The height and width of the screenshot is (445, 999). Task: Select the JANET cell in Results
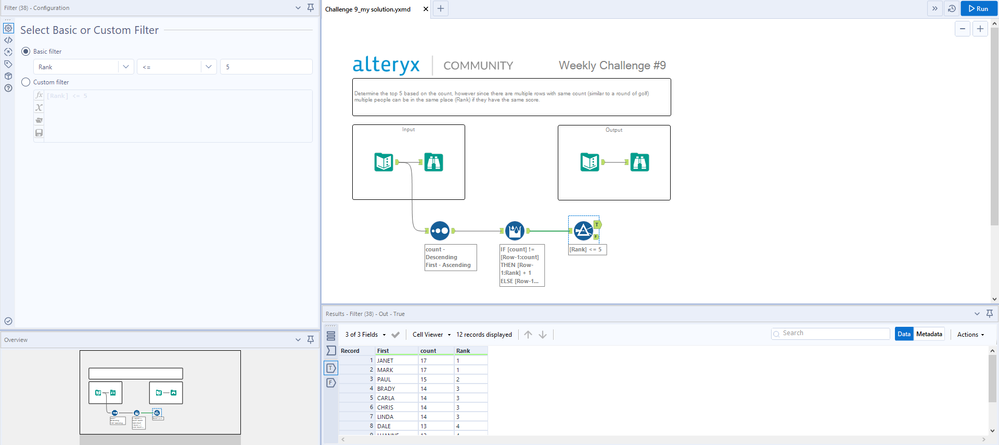[x=396, y=360]
